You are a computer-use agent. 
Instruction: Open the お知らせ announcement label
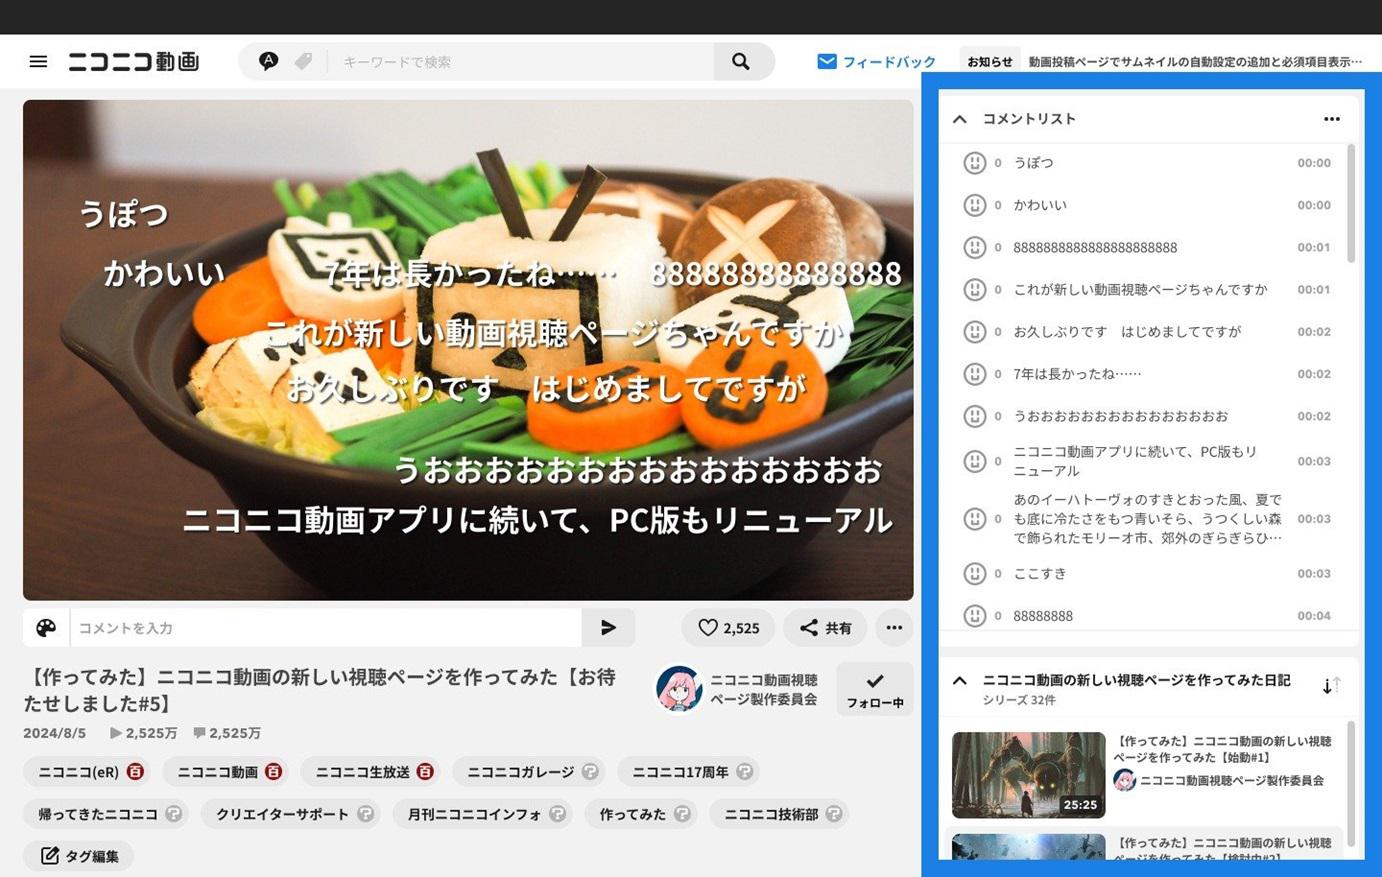pos(990,62)
